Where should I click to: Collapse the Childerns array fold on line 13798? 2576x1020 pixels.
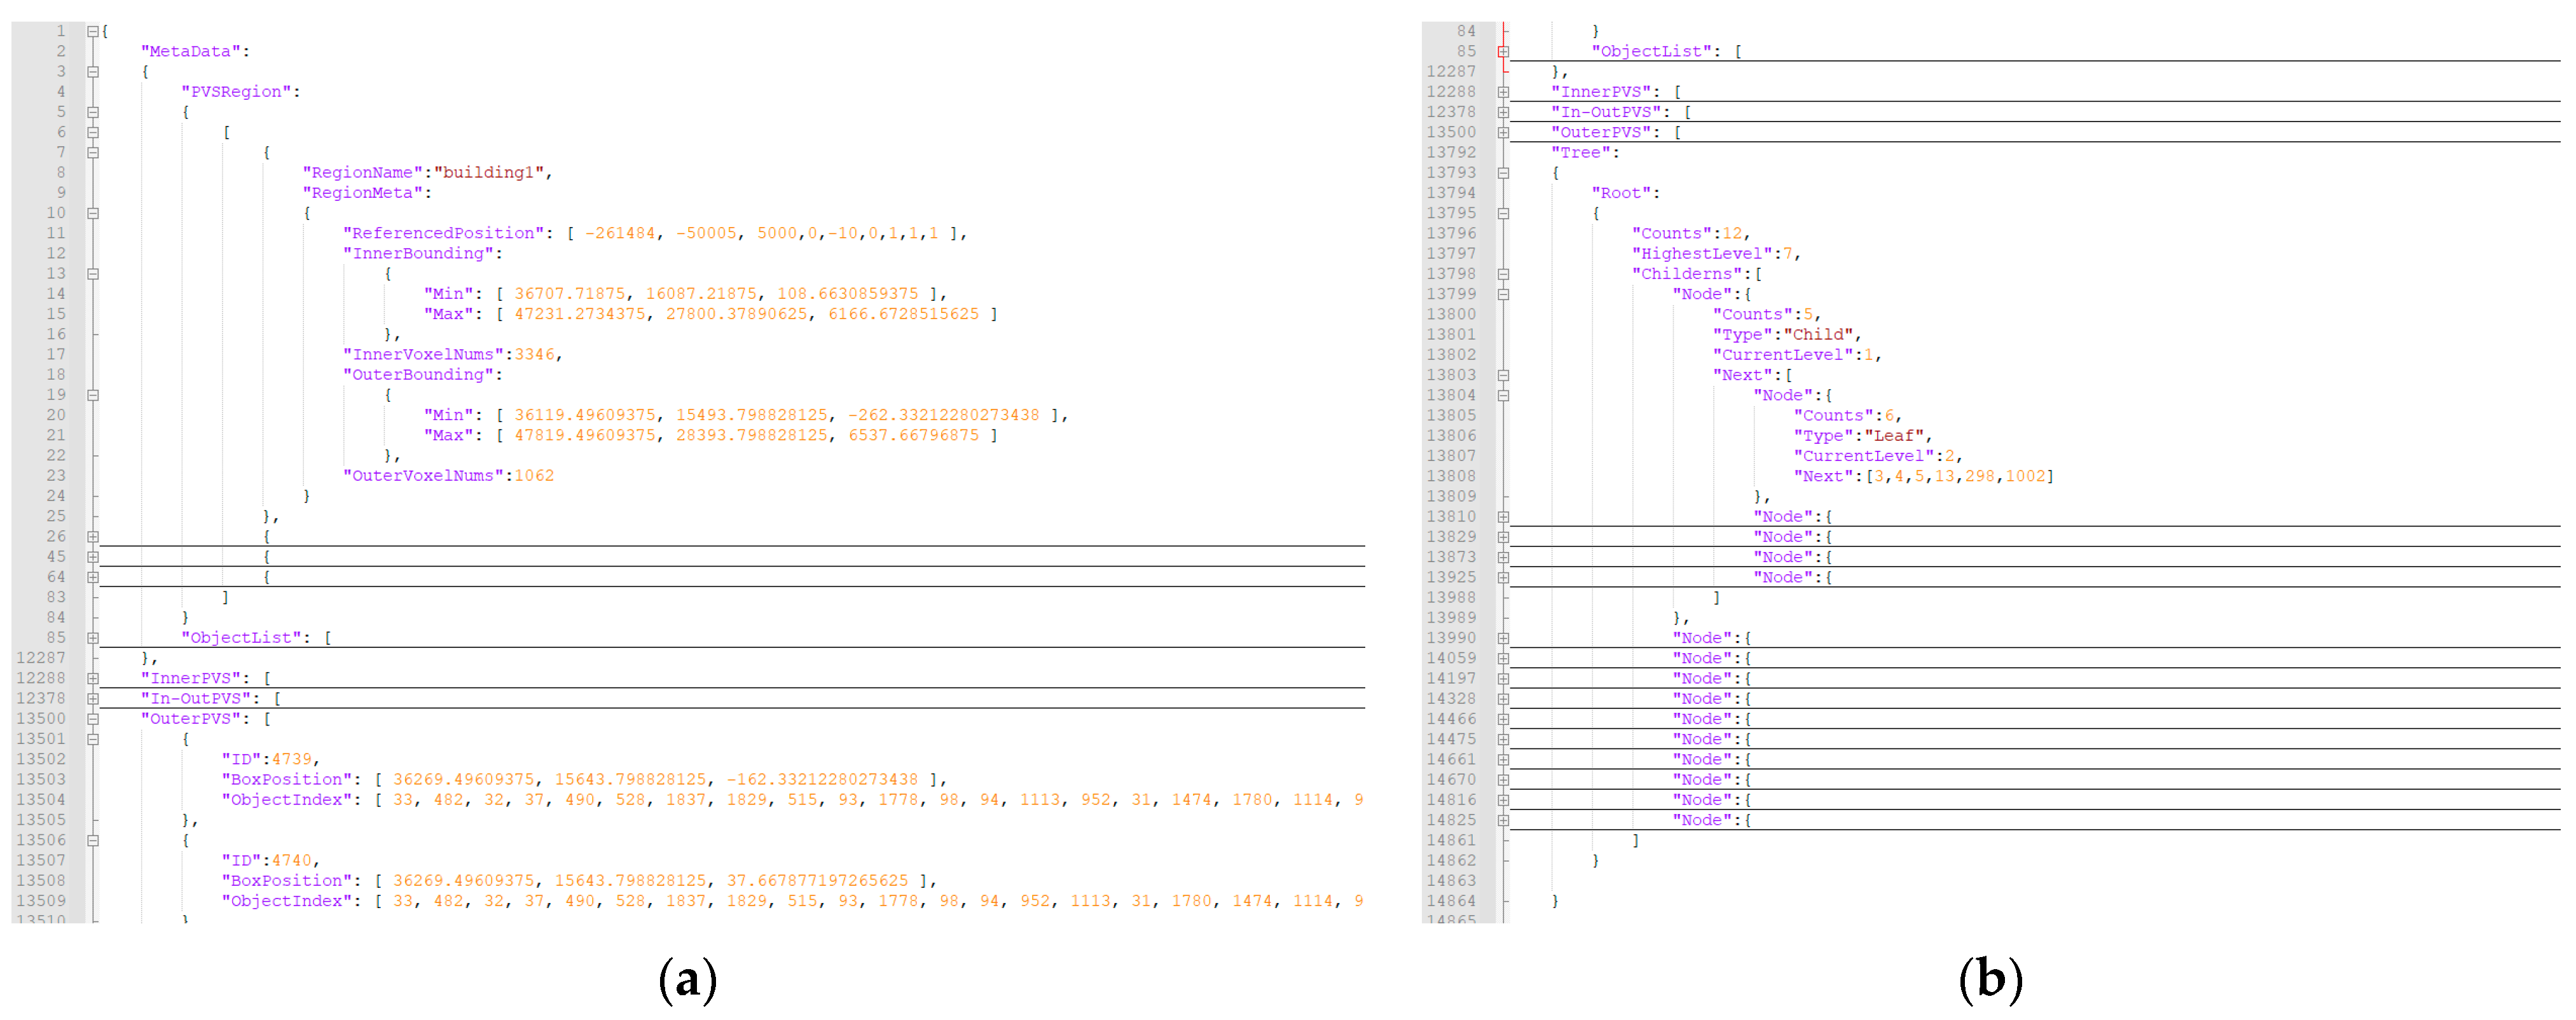1503,274
